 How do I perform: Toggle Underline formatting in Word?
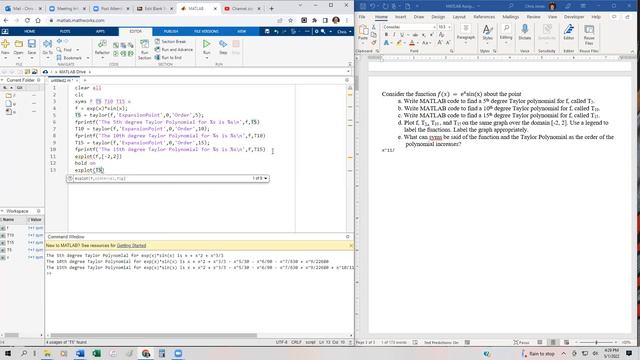(402, 35)
